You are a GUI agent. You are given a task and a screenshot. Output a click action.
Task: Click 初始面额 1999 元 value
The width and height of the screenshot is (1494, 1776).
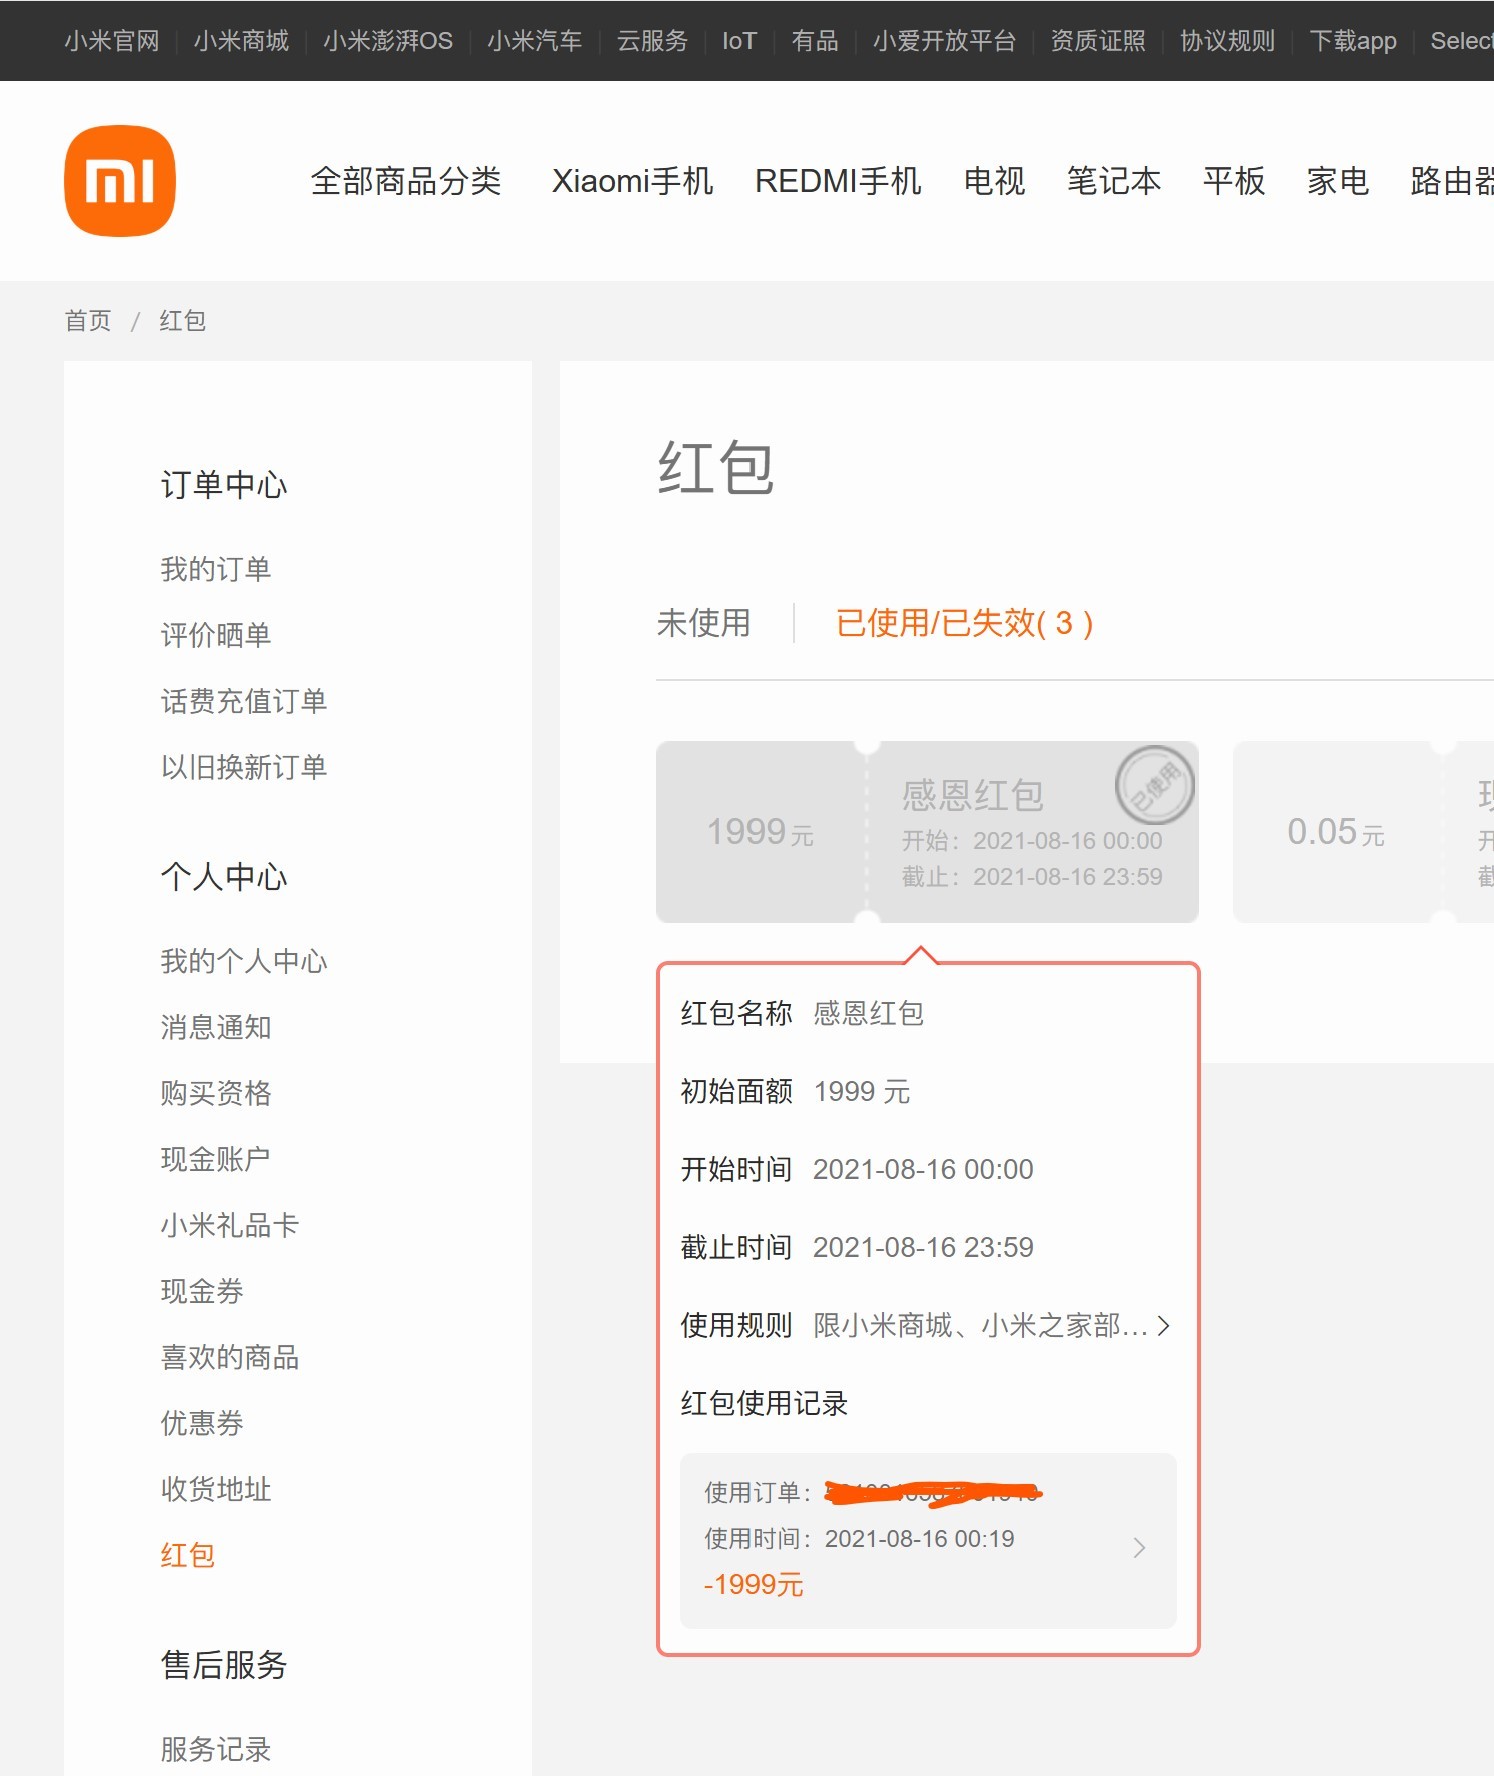pos(862,1091)
